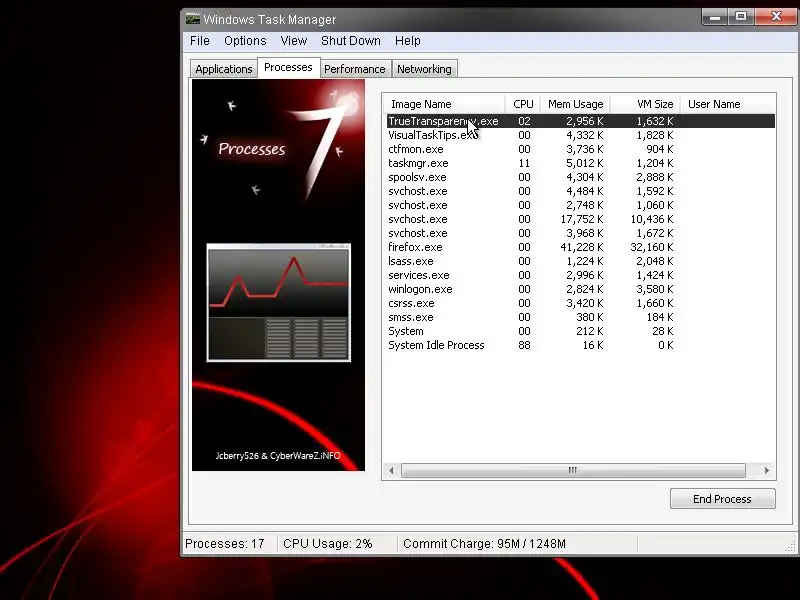Select the services.exe process
Screen dimensions: 800x600
(581, 275)
